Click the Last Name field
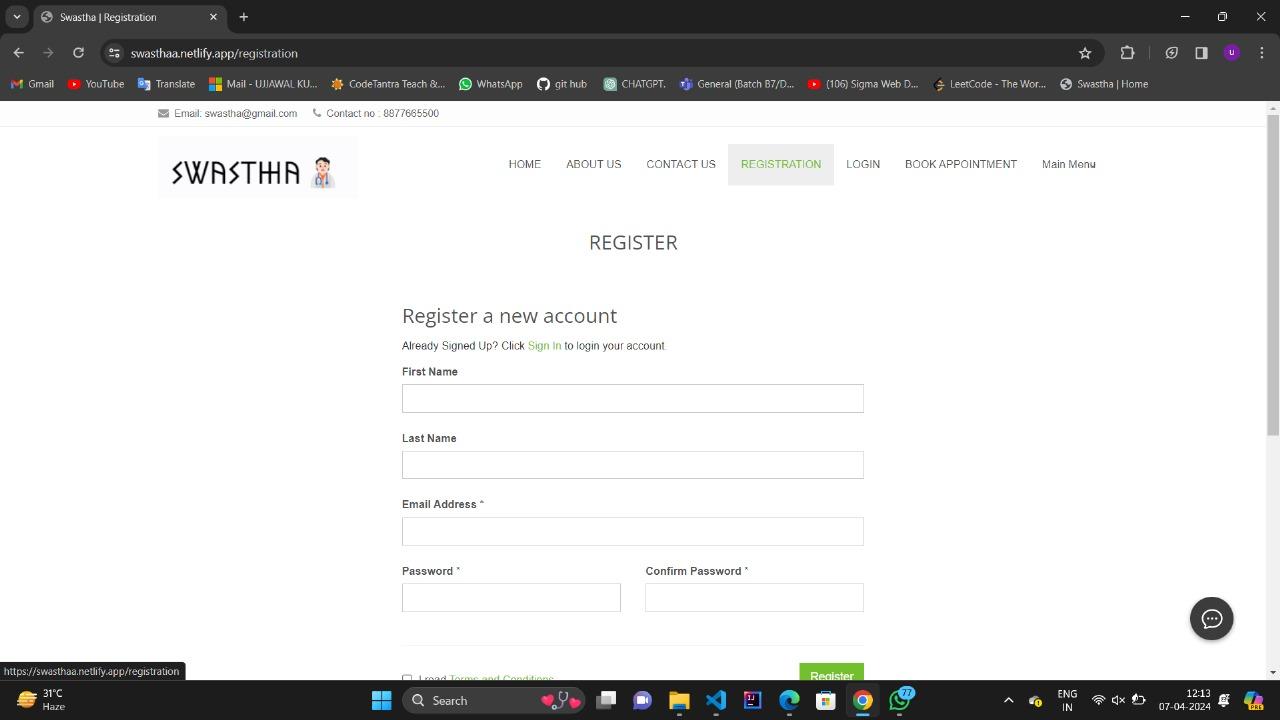The height and width of the screenshot is (720, 1280). click(x=632, y=465)
